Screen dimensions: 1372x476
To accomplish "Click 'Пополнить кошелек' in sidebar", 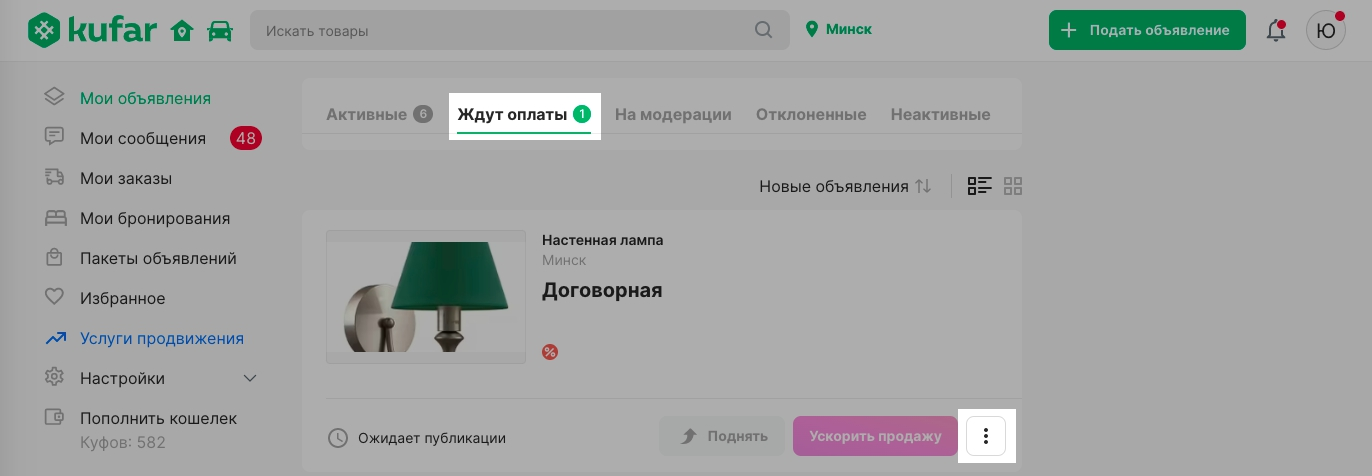I will coord(159,418).
